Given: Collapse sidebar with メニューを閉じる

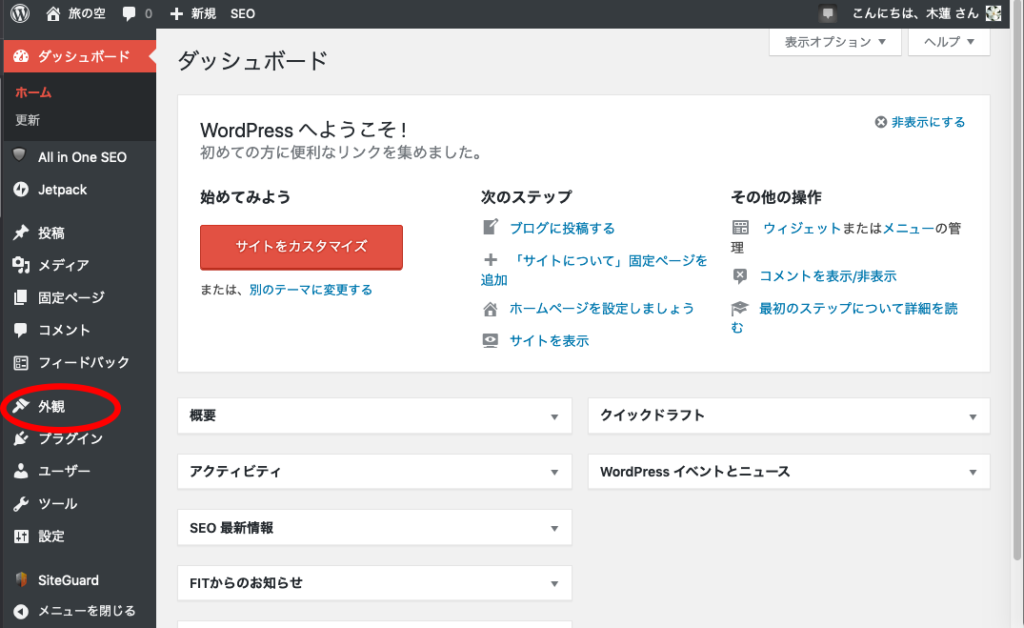Looking at the screenshot, I should pos(85,611).
